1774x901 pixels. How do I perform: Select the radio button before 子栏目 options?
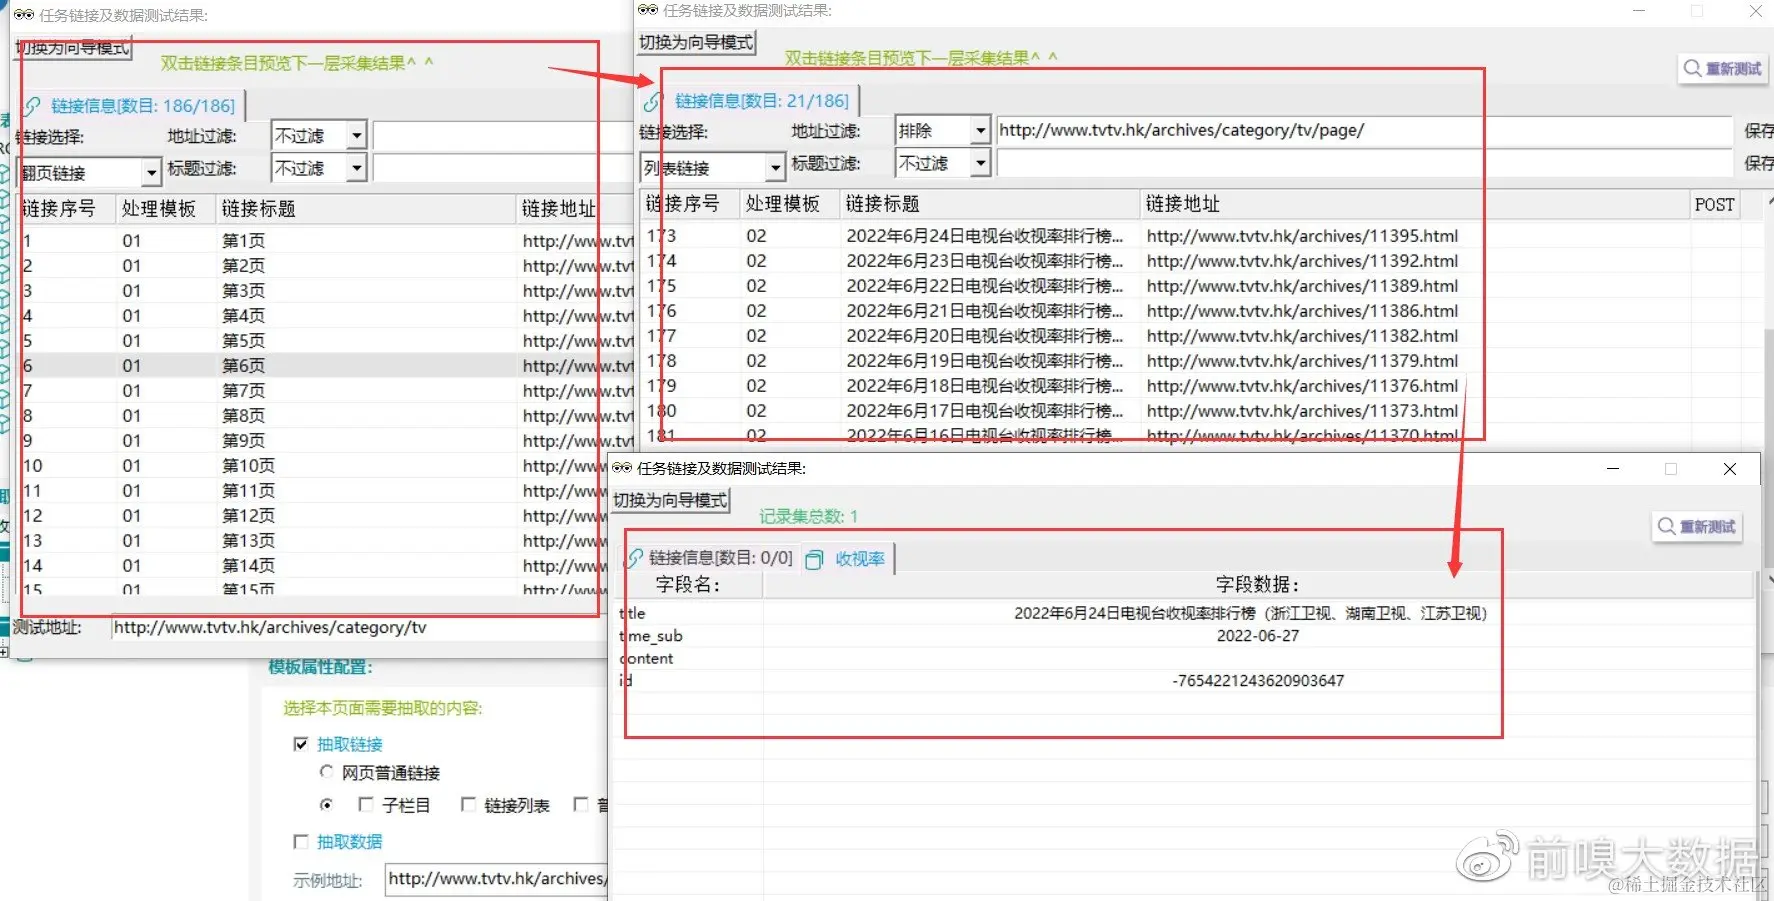point(326,805)
